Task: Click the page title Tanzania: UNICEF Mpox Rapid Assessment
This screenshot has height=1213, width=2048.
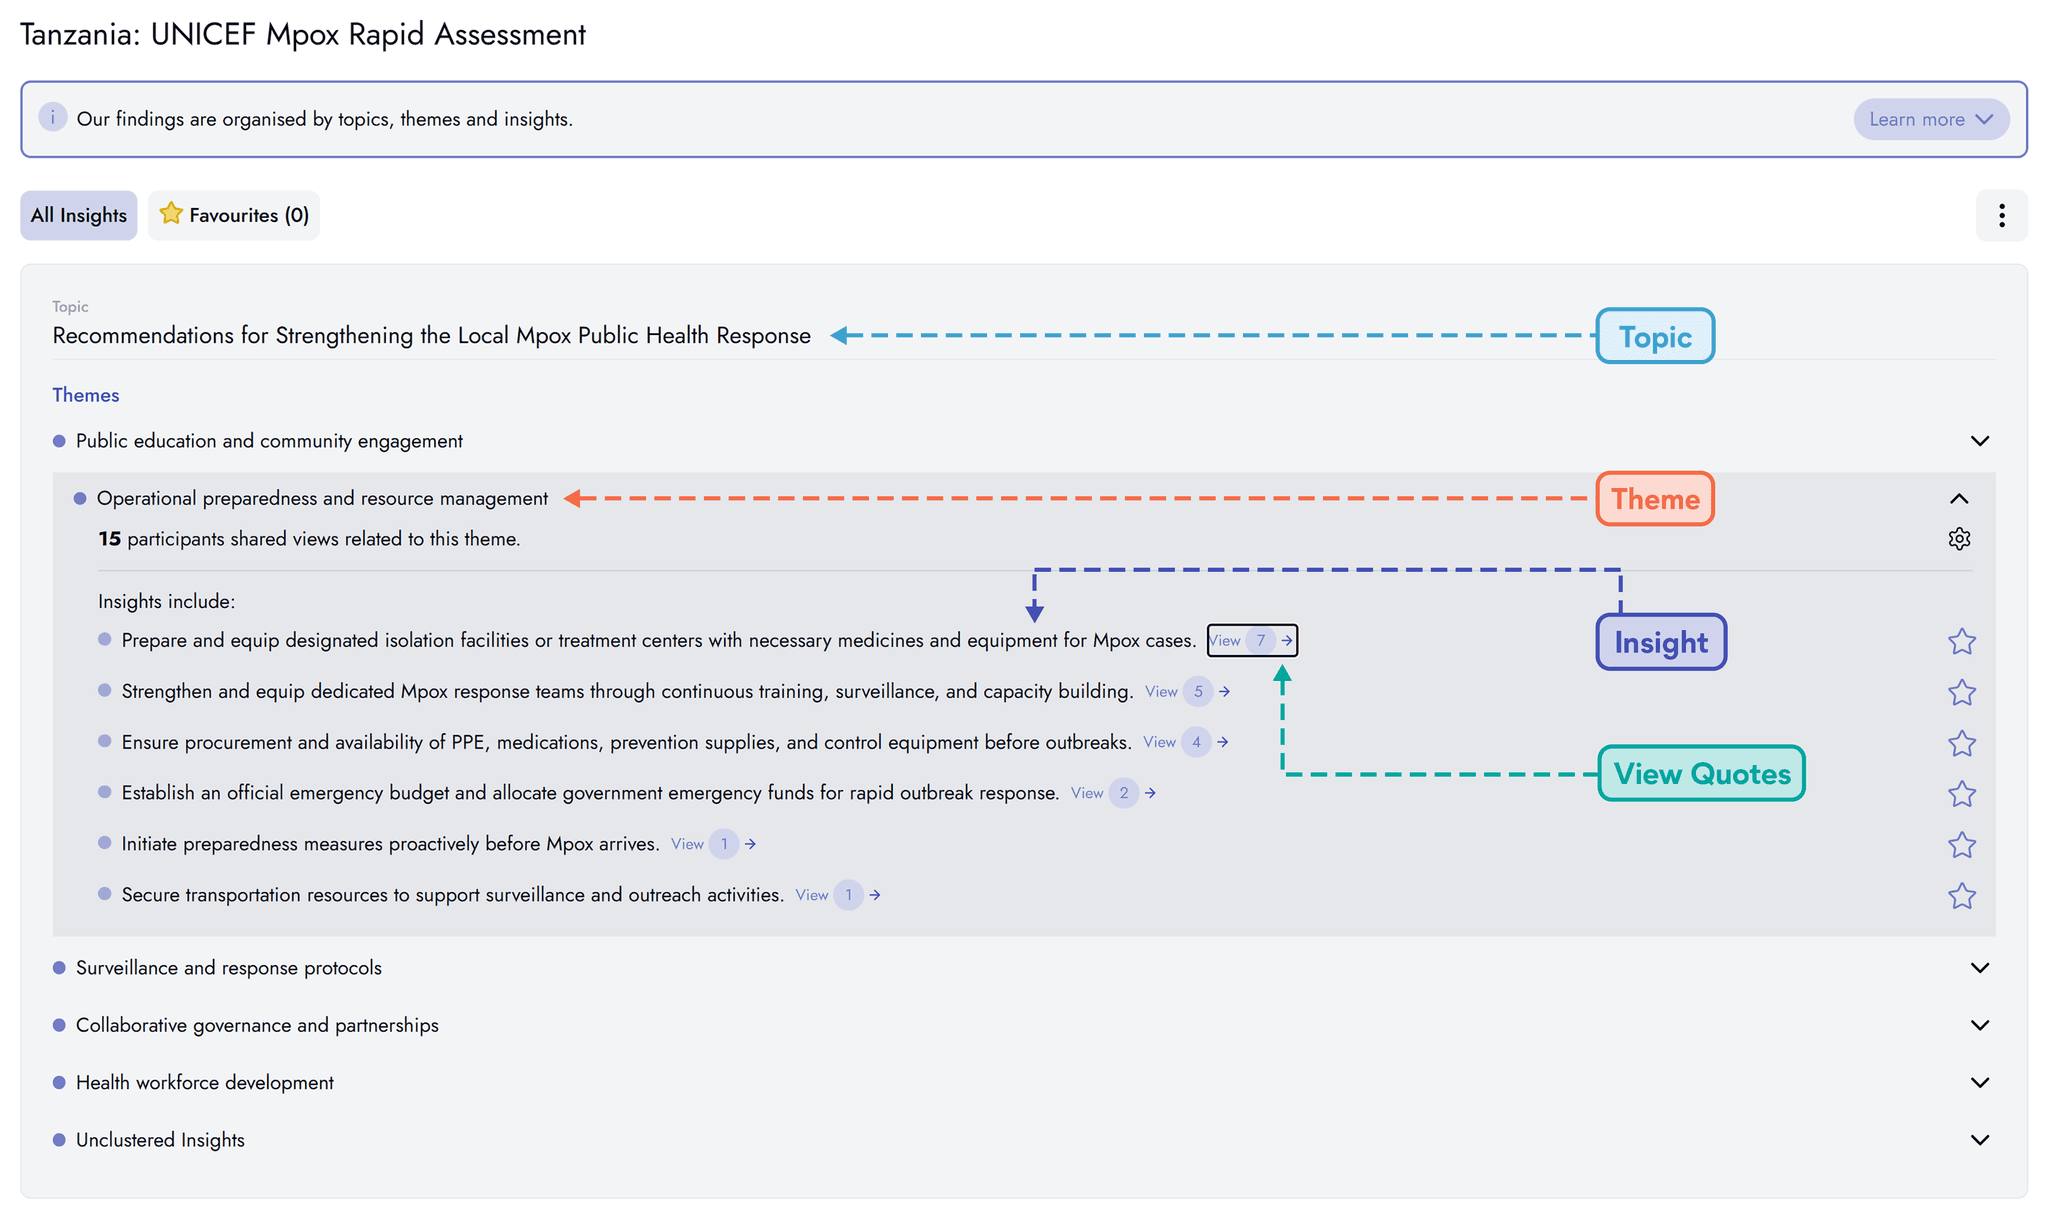Action: (x=303, y=34)
